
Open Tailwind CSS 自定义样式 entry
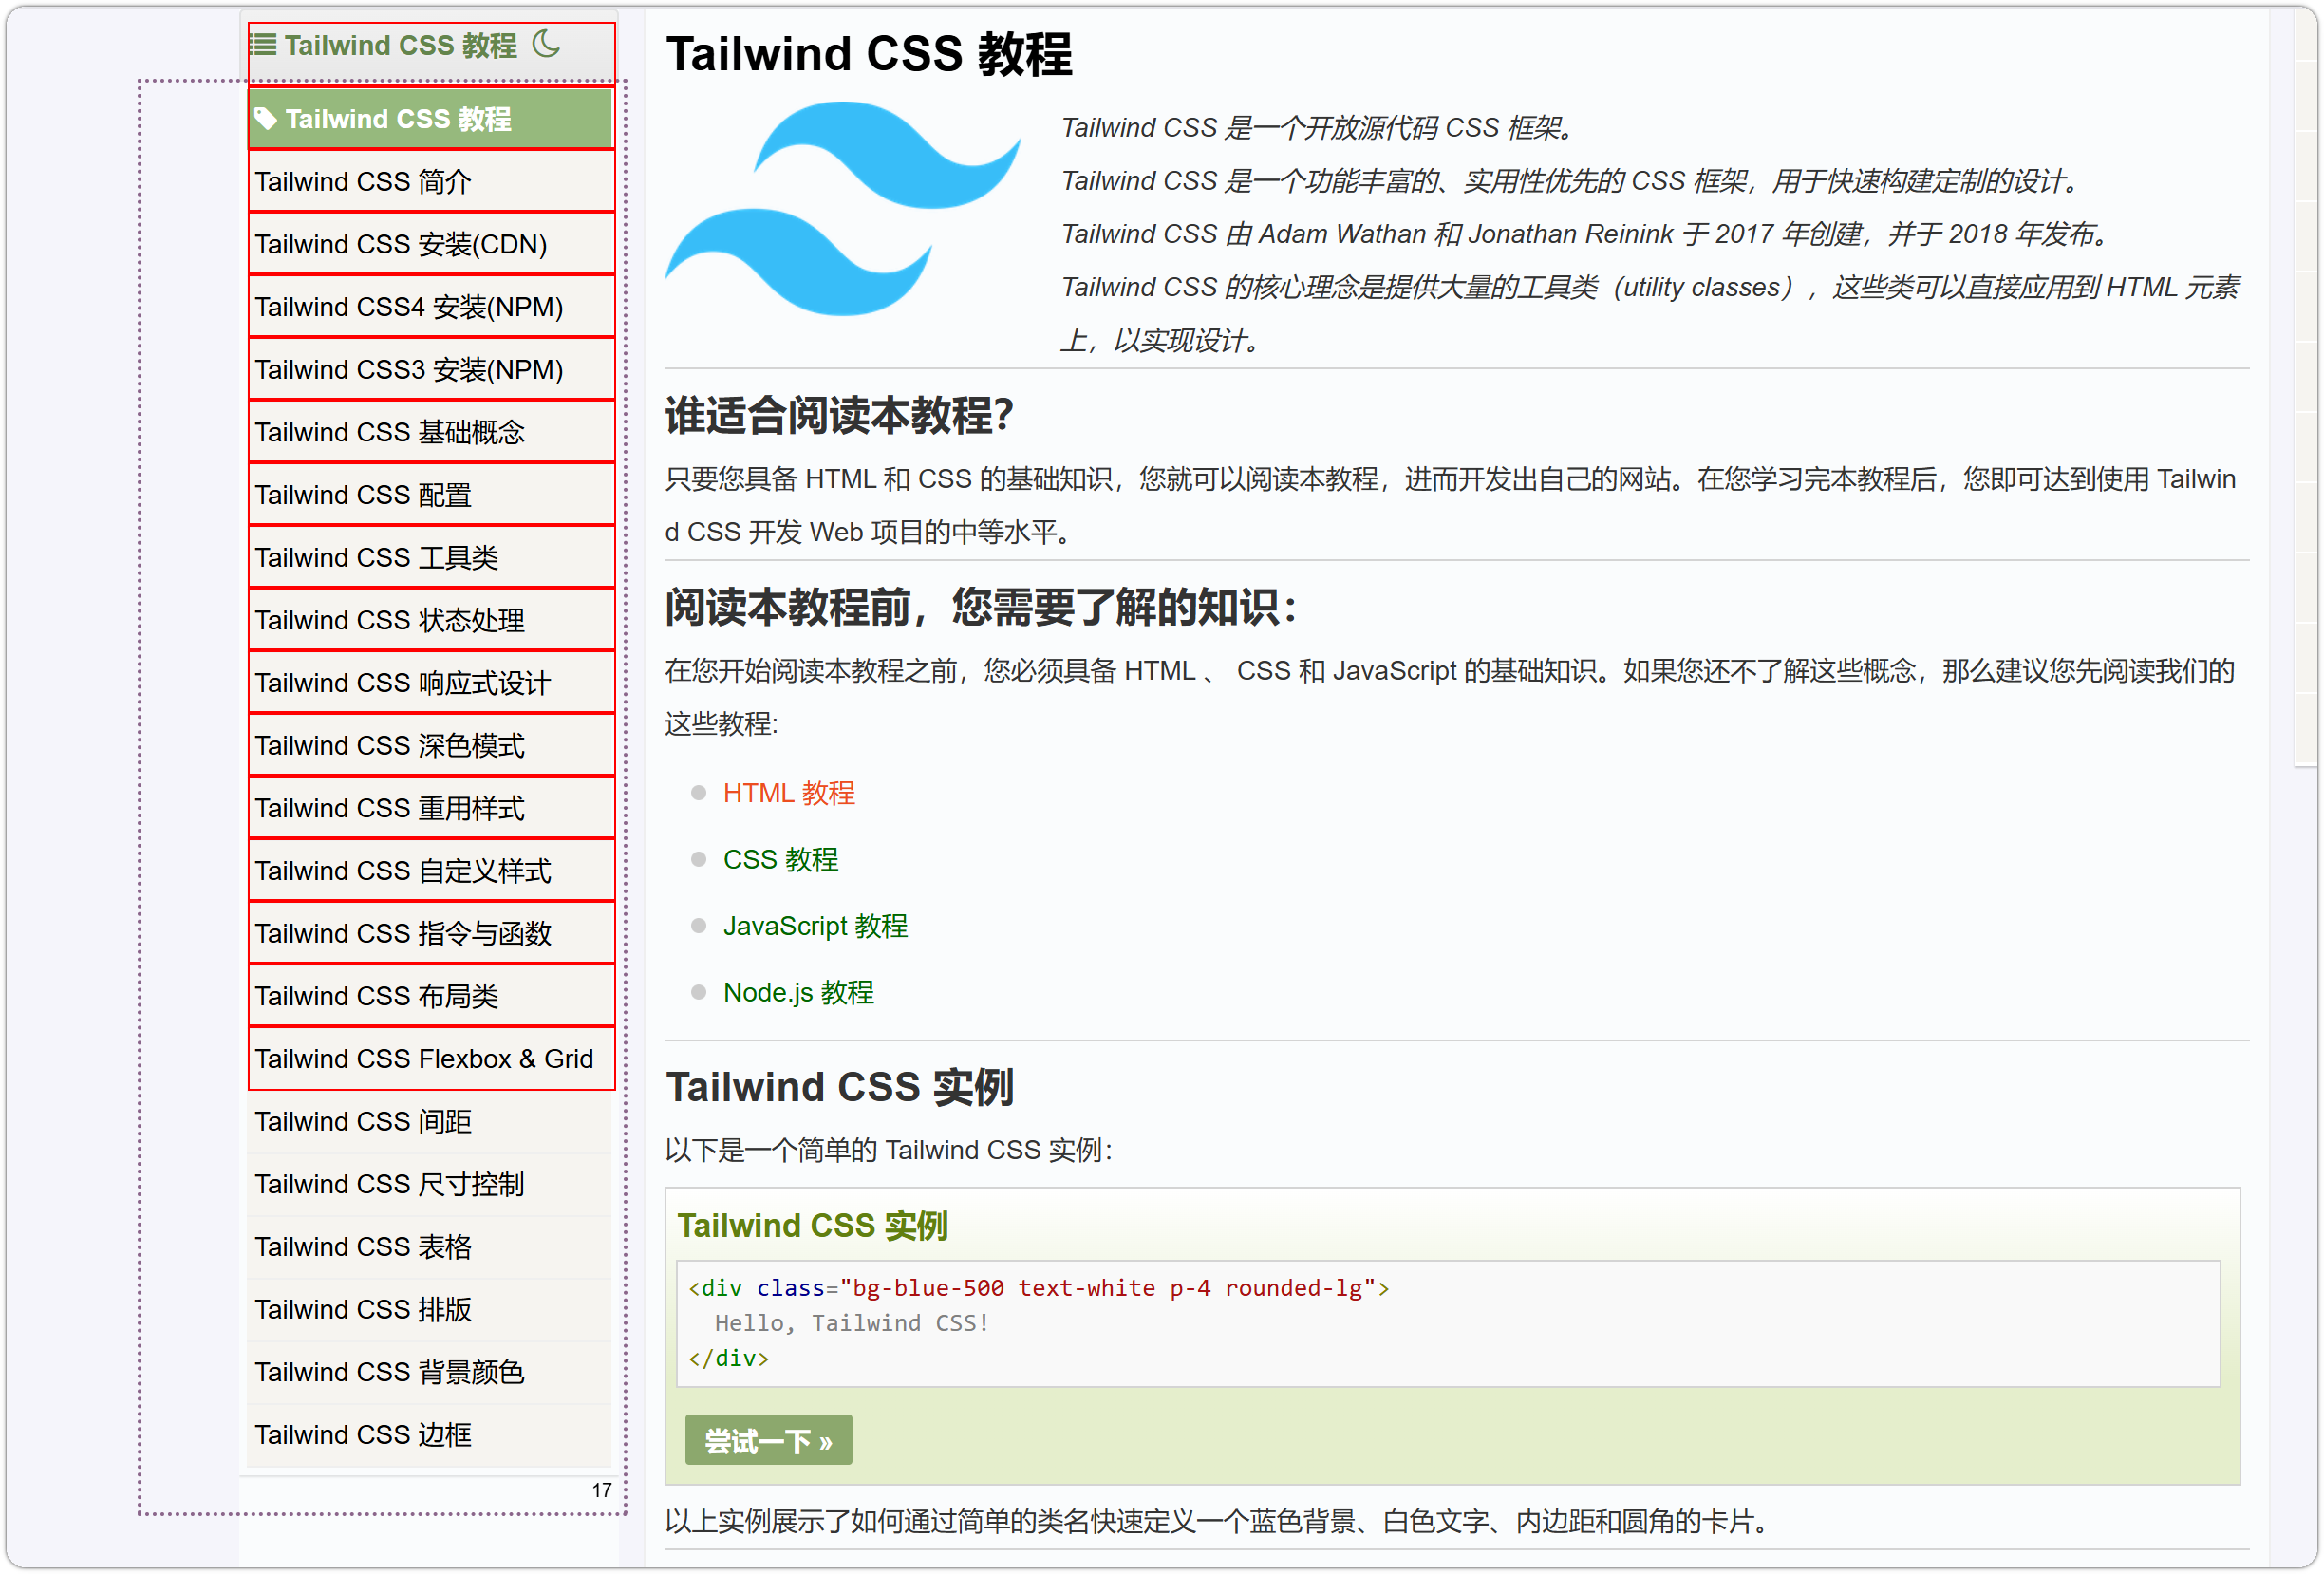coord(431,871)
